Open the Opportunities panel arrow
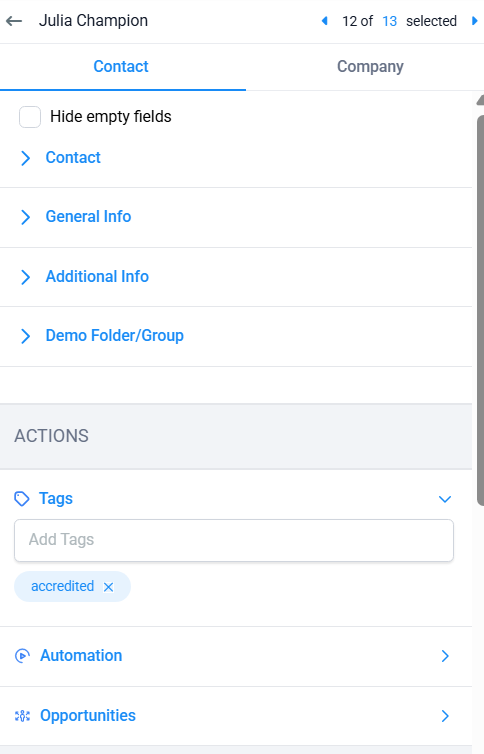 pyautogui.click(x=445, y=716)
